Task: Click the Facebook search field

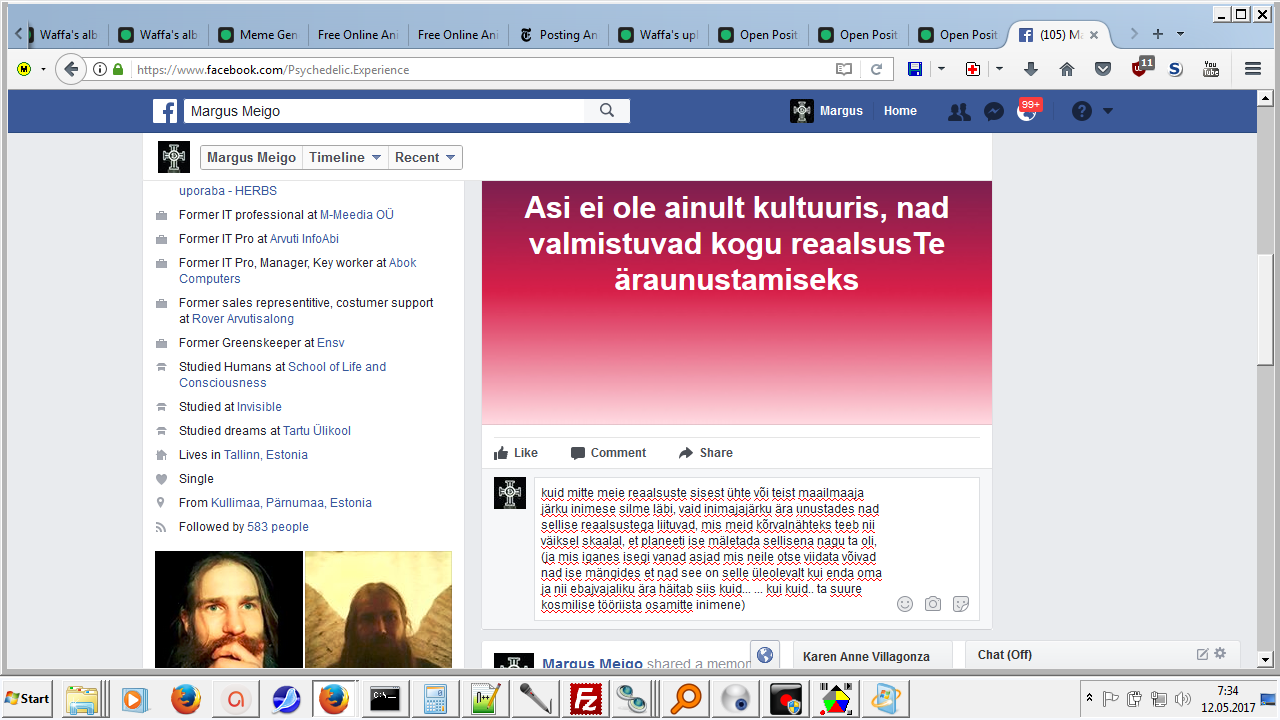Action: 385,111
